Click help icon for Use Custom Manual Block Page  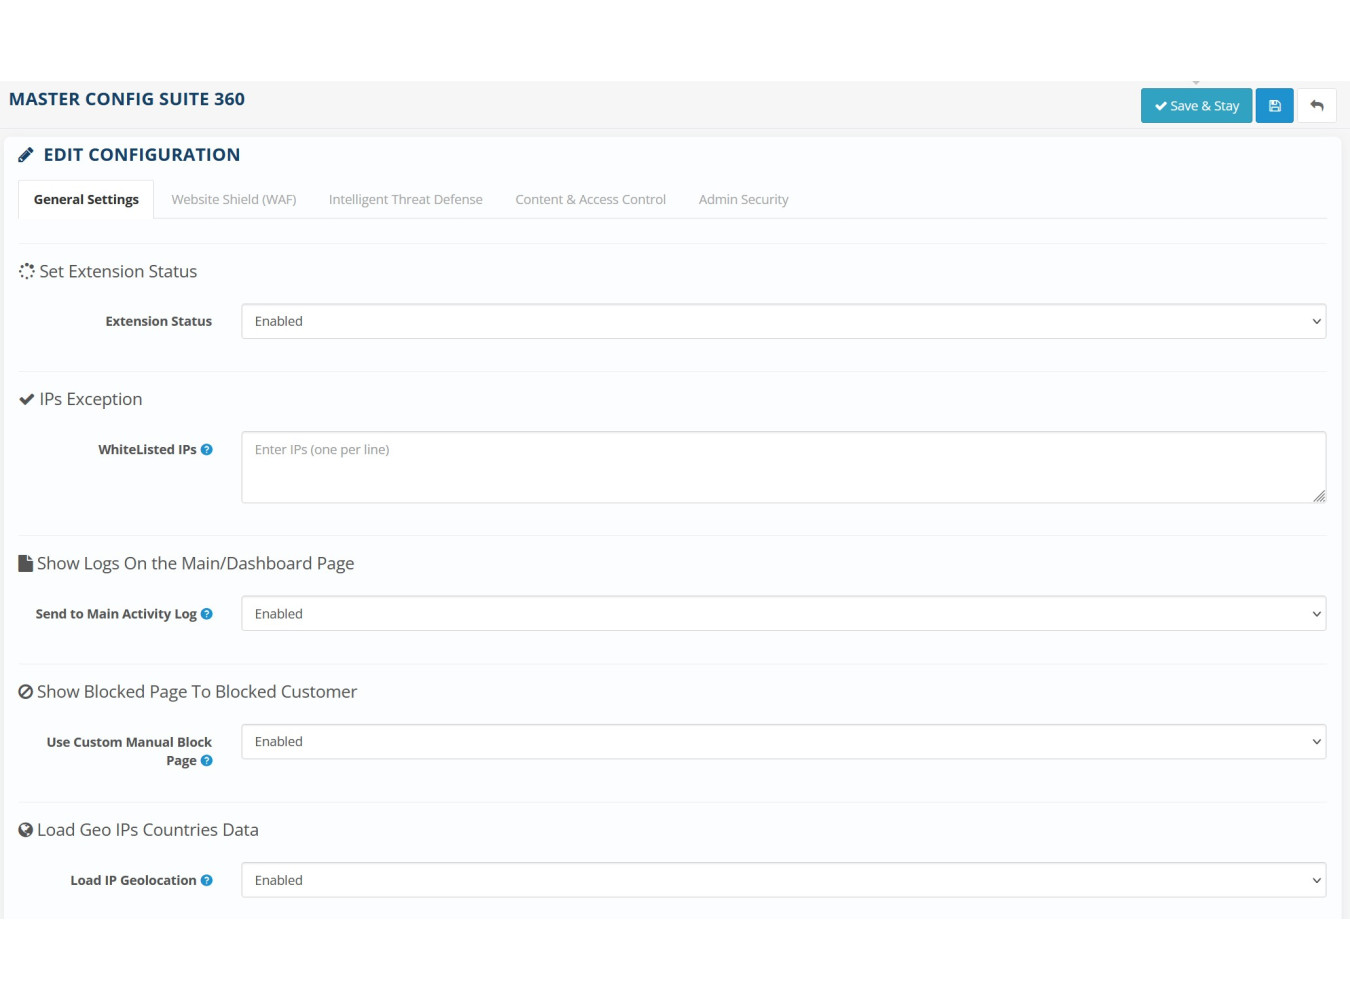[x=207, y=761]
